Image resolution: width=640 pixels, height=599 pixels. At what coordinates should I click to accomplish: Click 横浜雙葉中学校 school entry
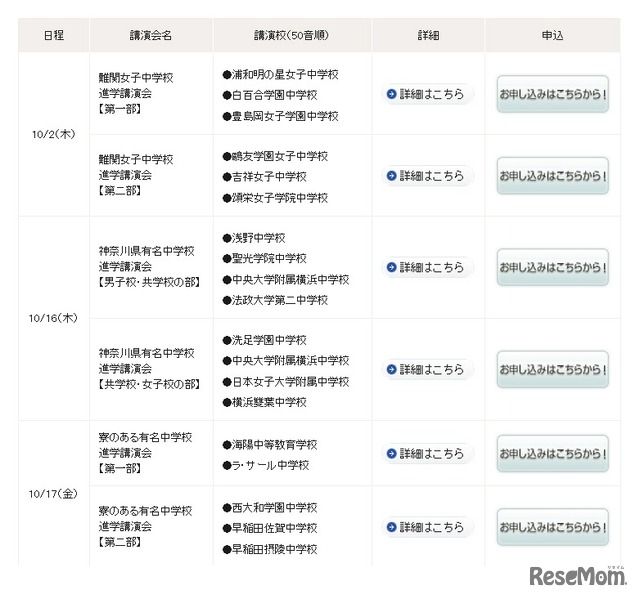click(264, 403)
